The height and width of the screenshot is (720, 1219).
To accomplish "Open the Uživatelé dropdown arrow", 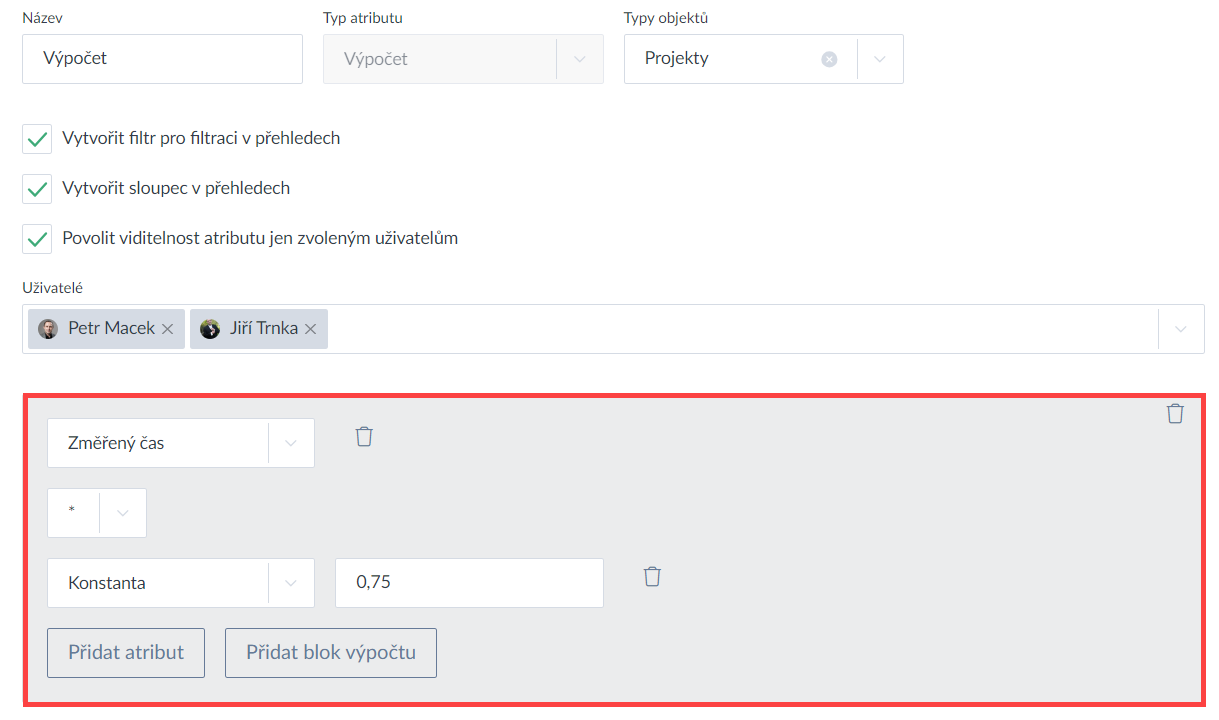I will click(1181, 329).
